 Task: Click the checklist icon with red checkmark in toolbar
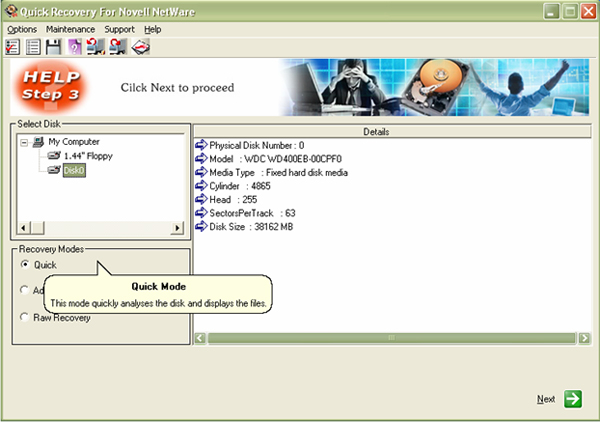pyautogui.click(x=13, y=47)
